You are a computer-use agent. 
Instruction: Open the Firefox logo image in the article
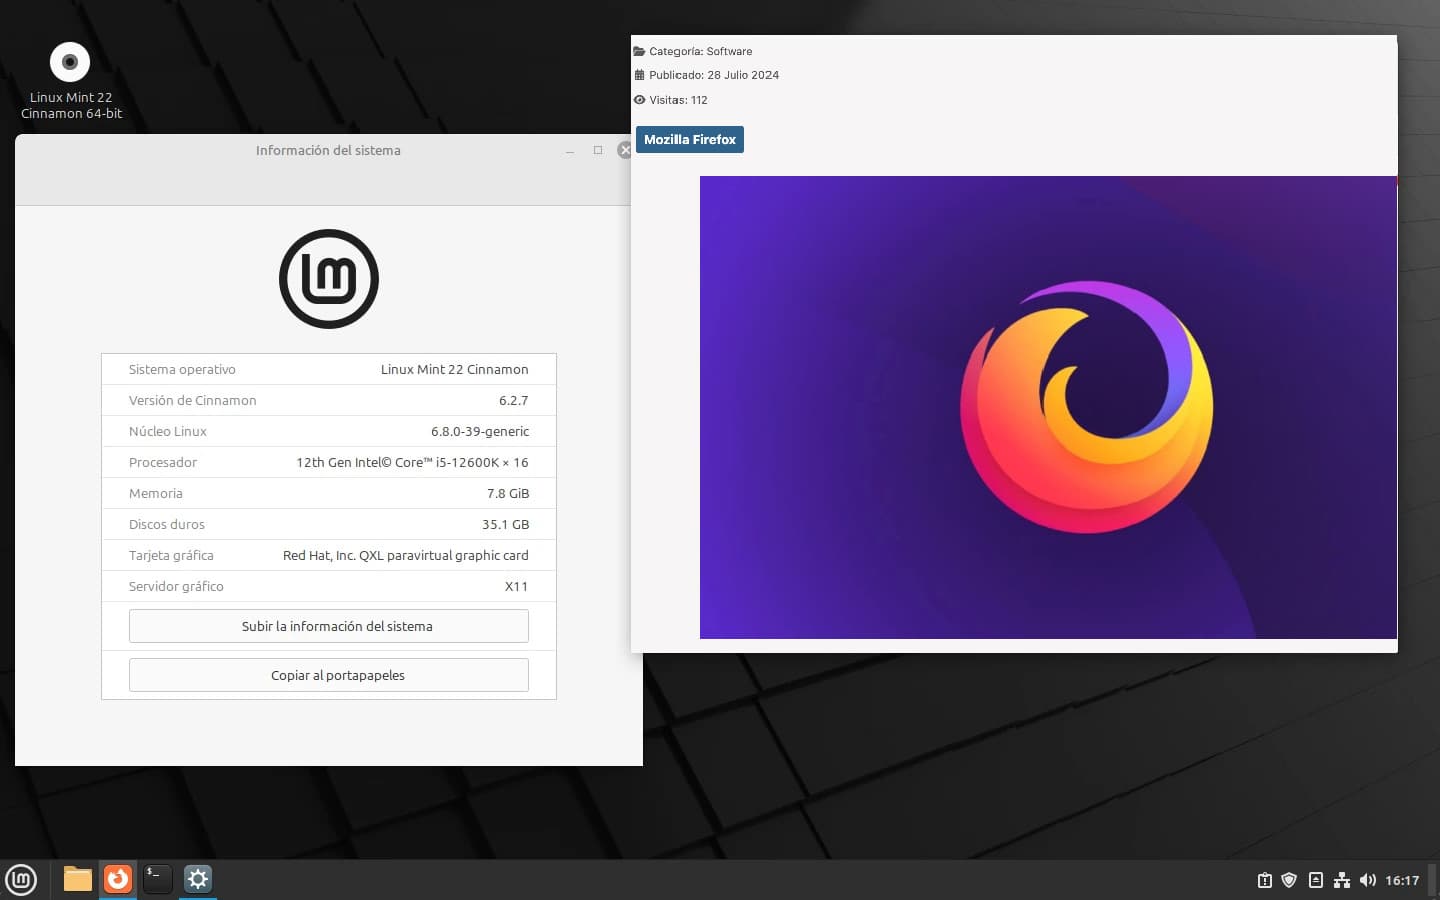(x=1048, y=407)
